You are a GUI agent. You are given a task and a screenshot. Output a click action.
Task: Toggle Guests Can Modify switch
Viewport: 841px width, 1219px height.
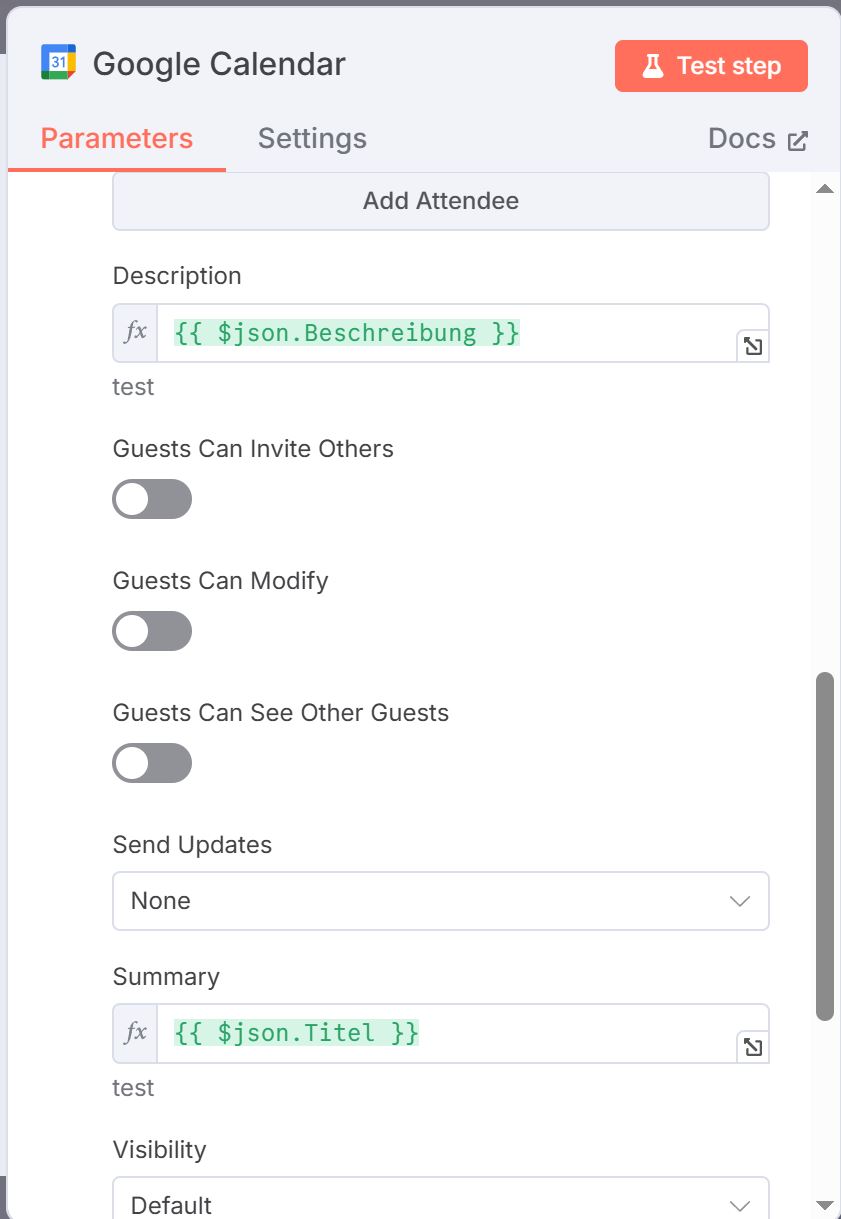[x=152, y=631]
